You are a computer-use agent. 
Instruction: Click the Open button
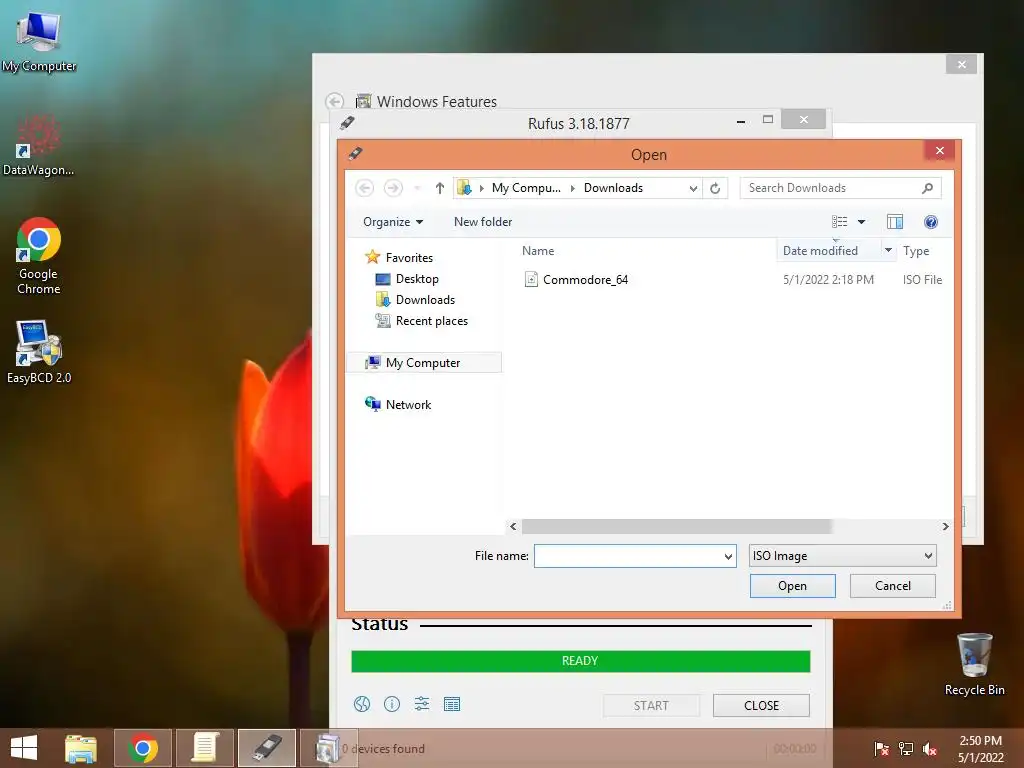[792, 586]
